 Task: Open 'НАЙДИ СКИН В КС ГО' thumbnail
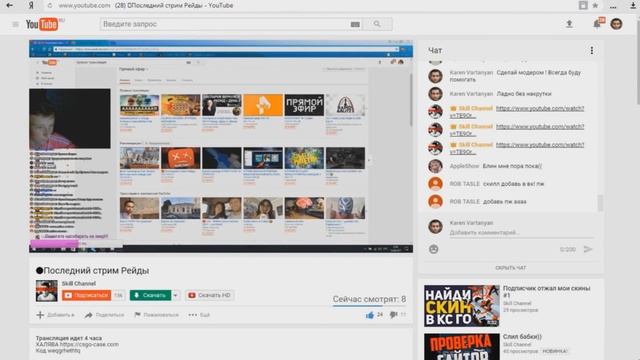[x=462, y=306]
